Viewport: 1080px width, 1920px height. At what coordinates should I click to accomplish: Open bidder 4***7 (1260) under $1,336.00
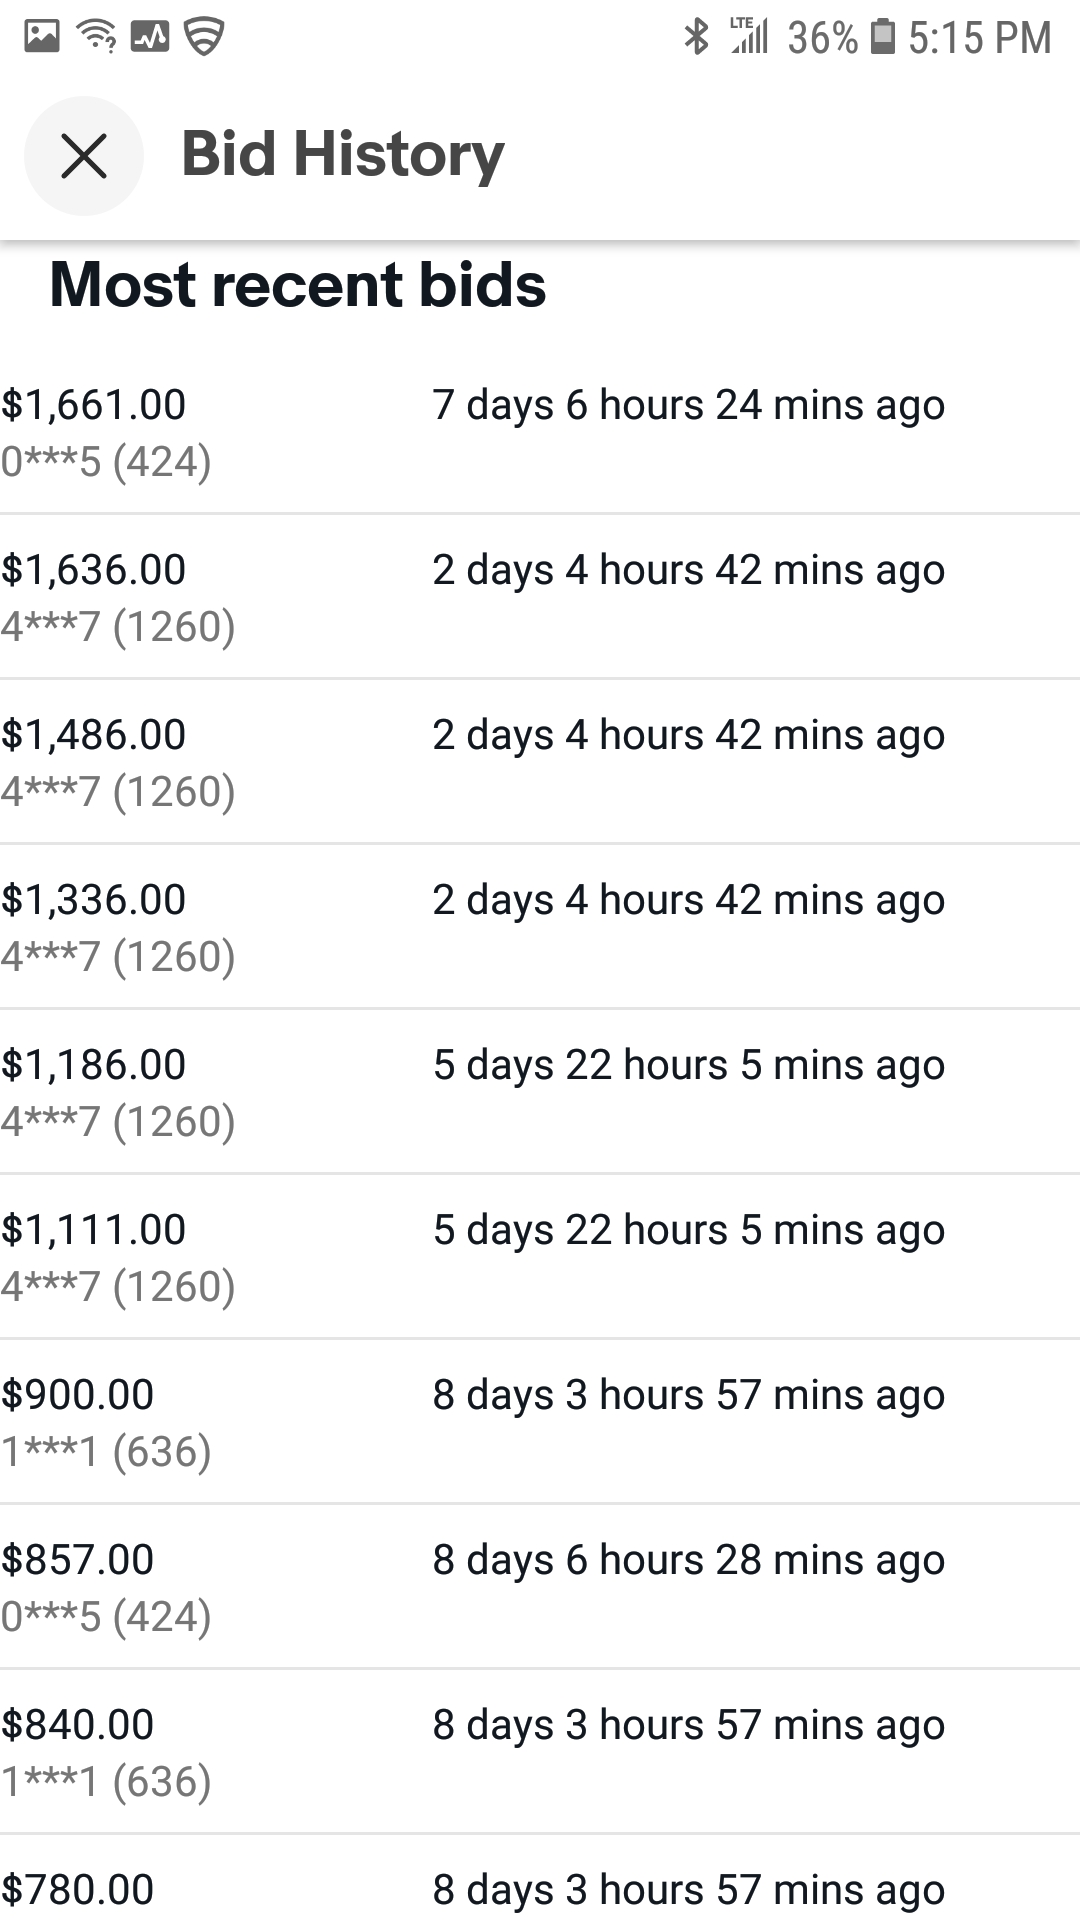[x=118, y=957]
